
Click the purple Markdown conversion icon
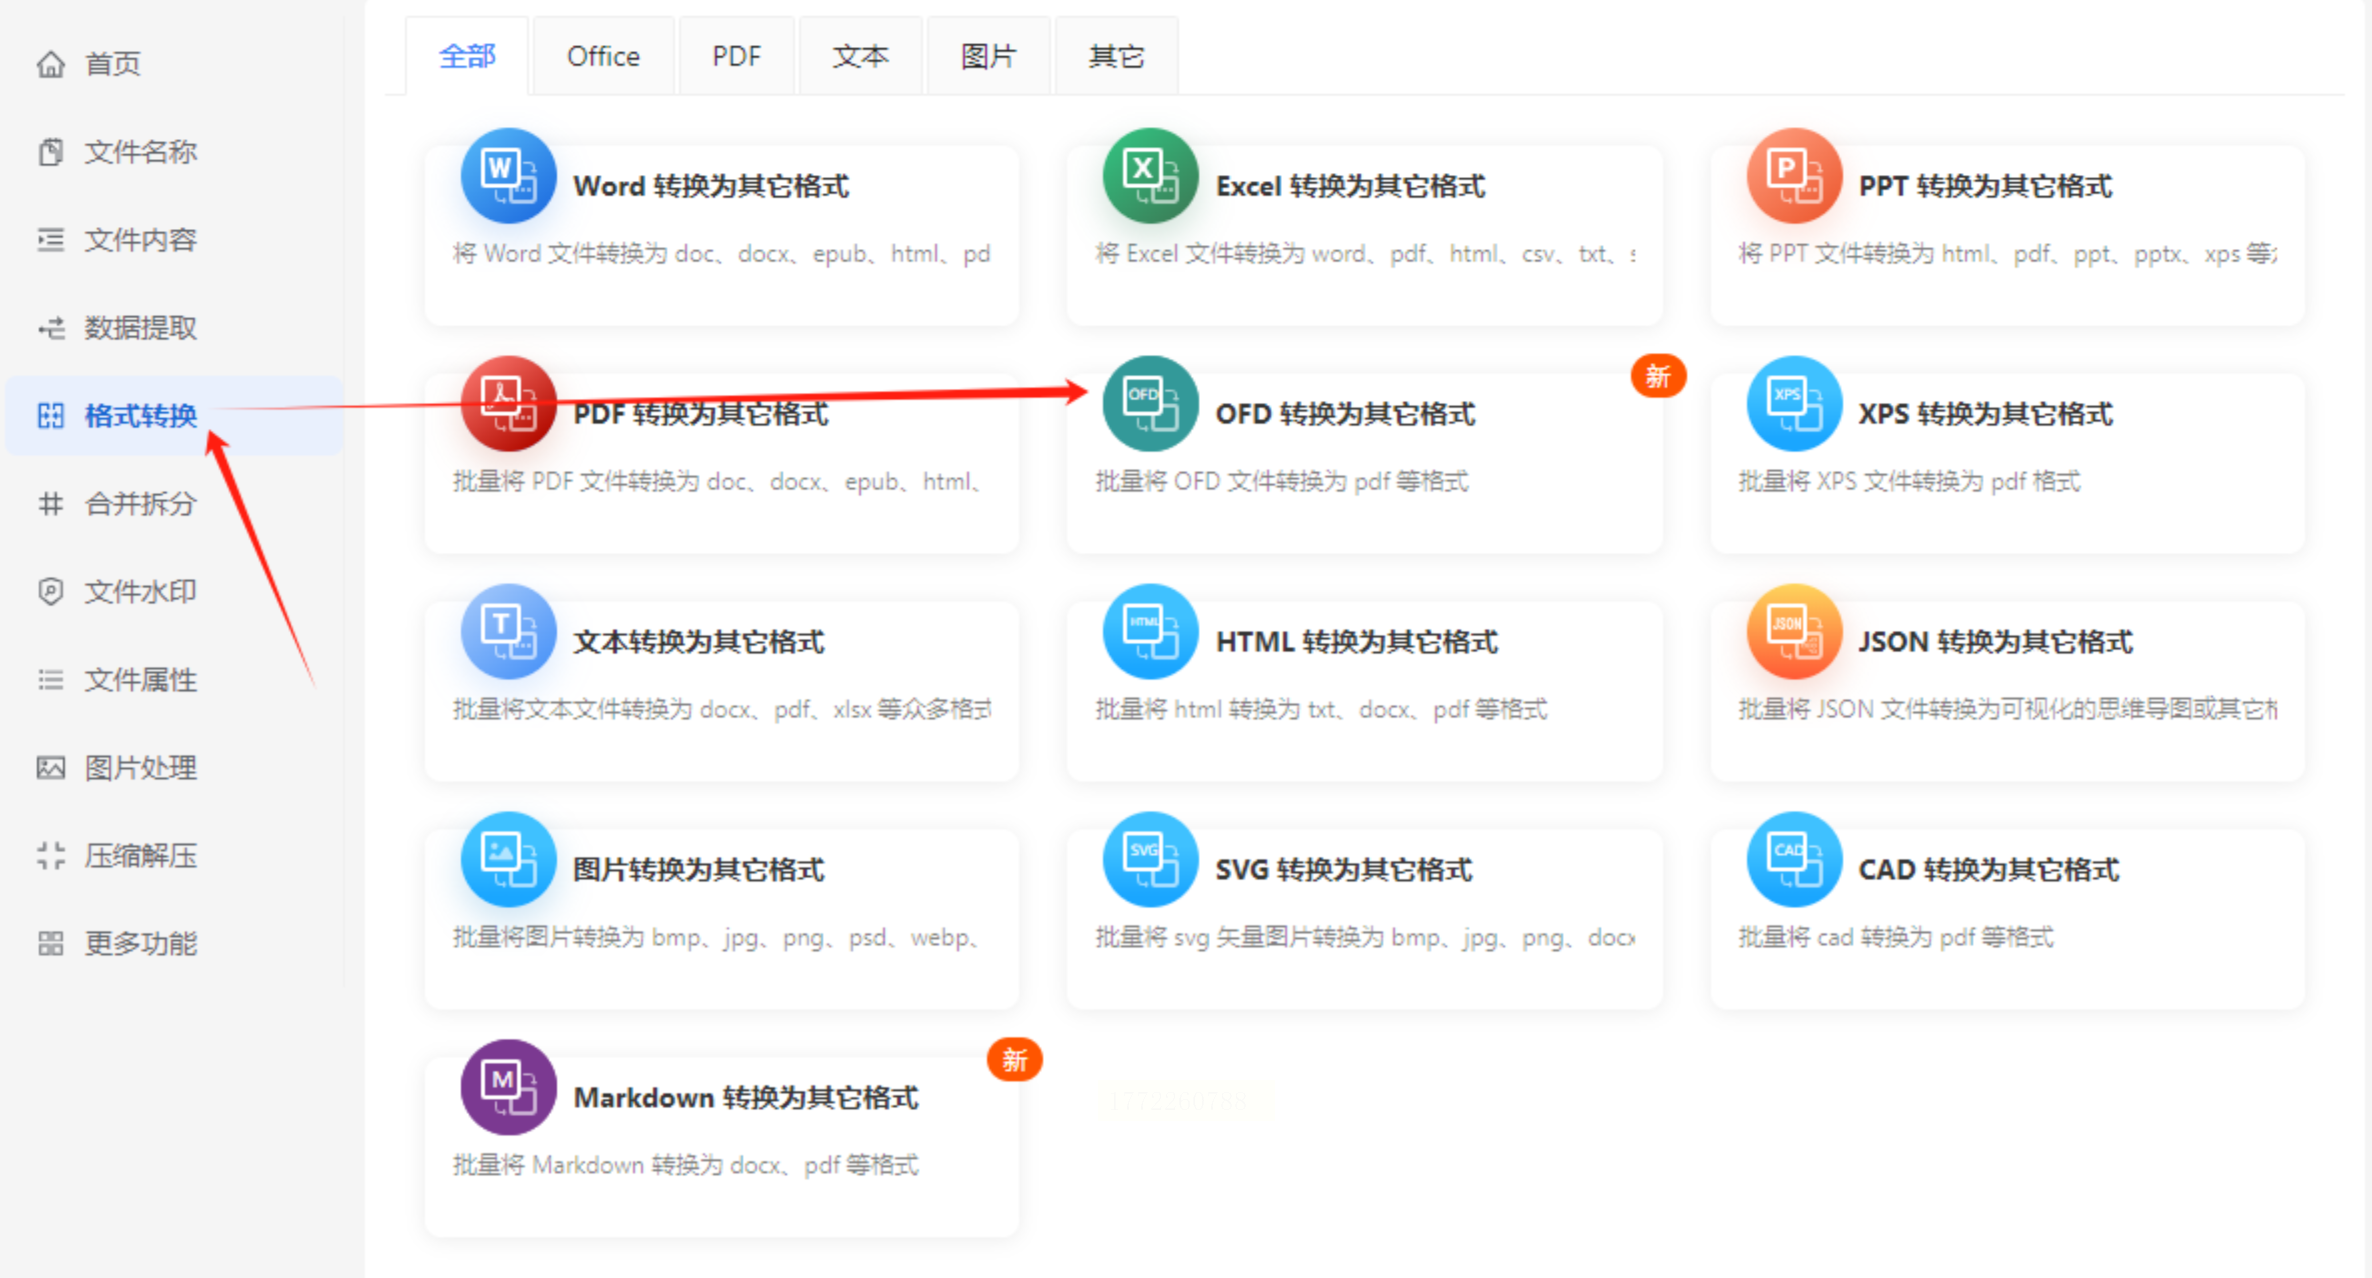click(x=508, y=1087)
